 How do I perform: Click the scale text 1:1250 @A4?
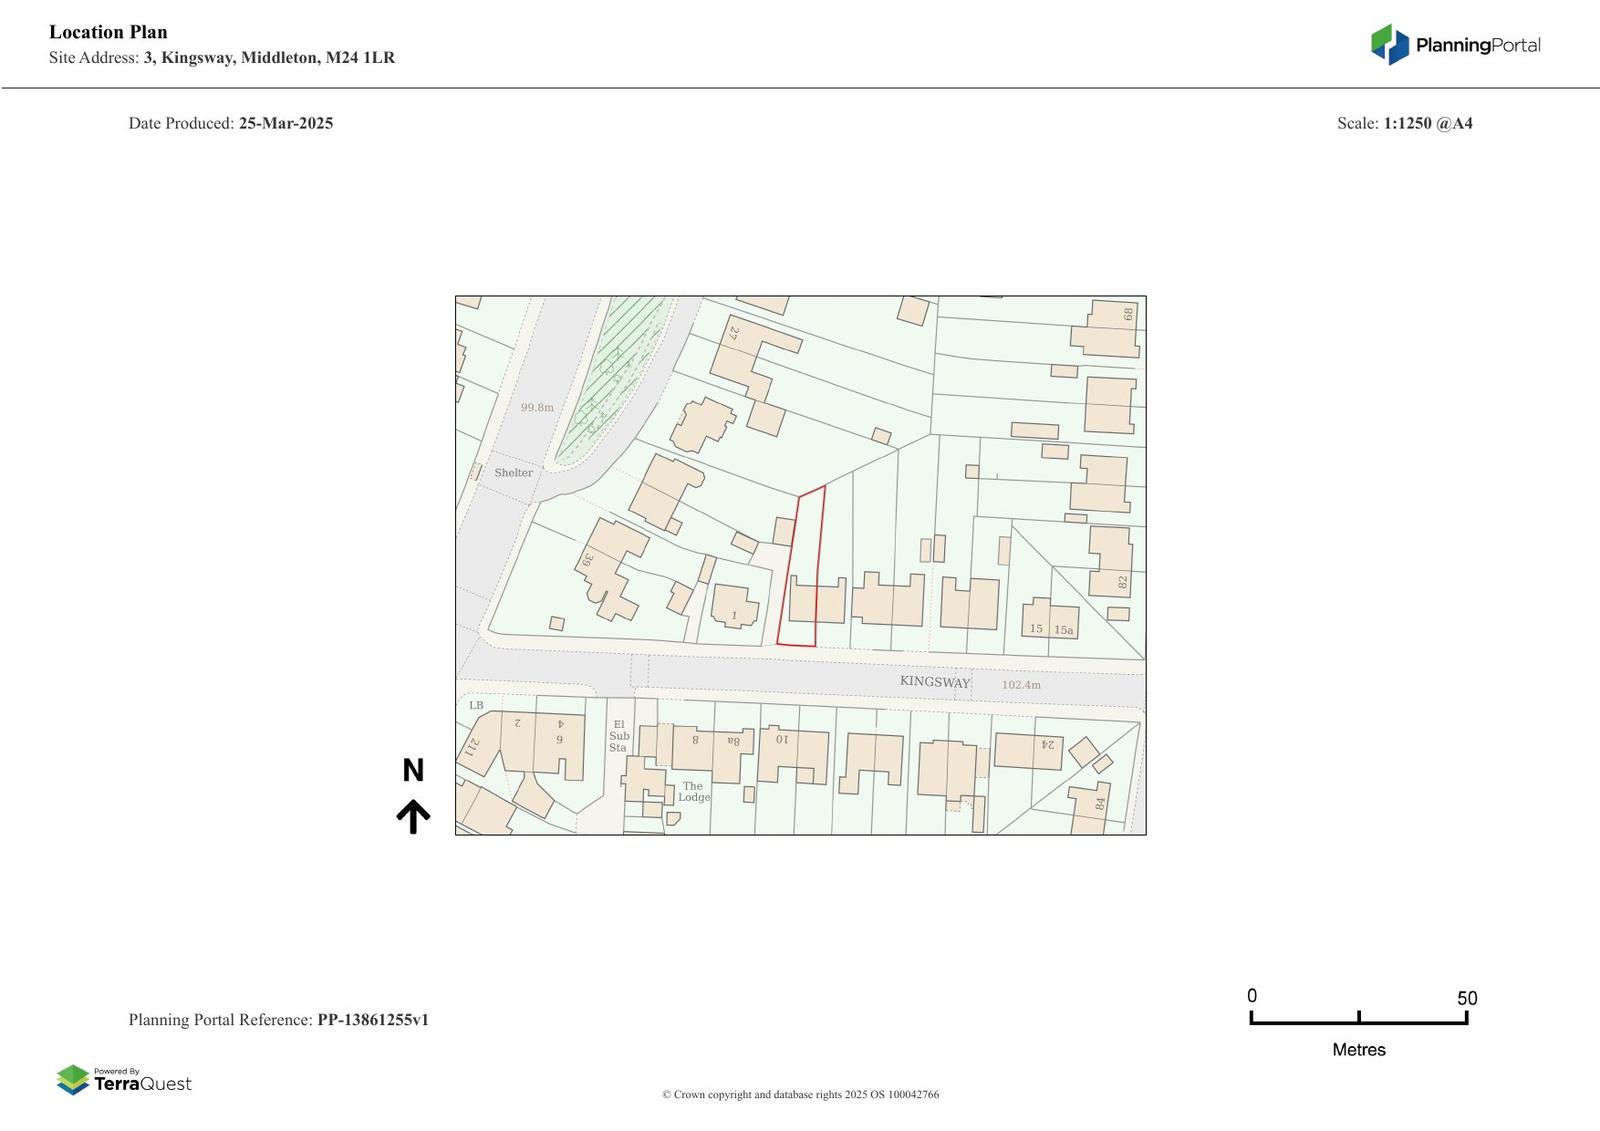tap(1427, 123)
